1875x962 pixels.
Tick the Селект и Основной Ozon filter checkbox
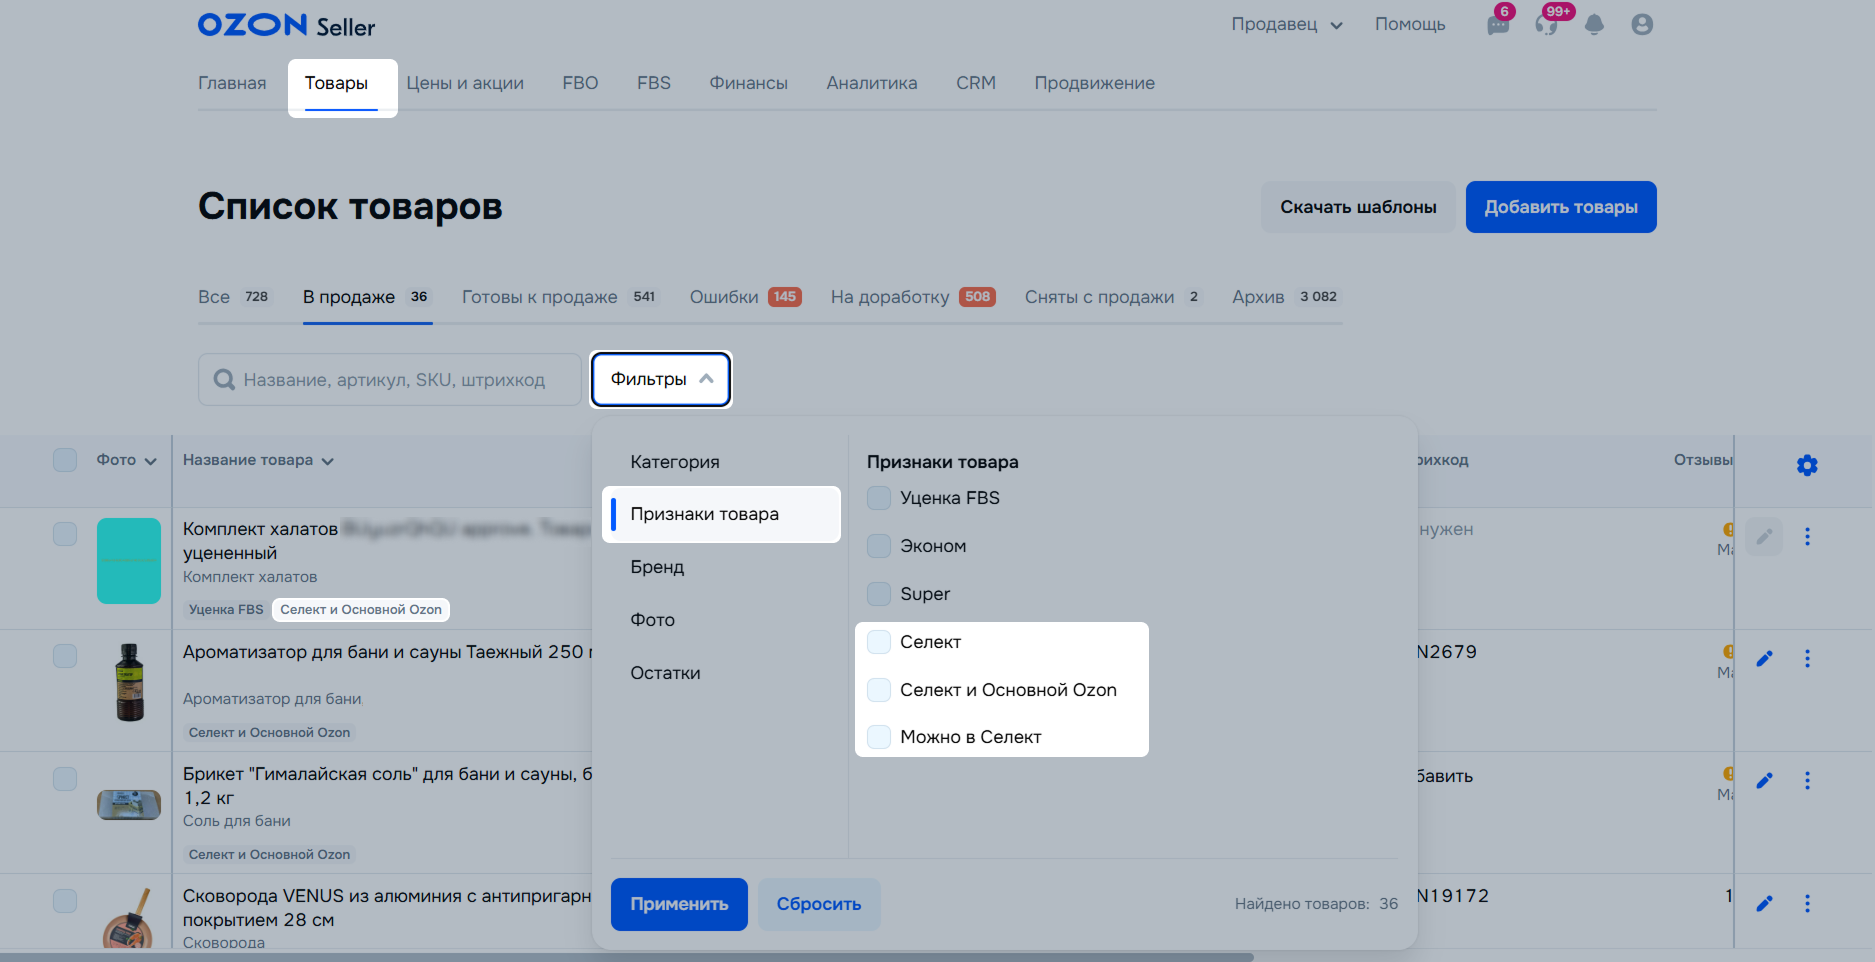[x=879, y=690]
